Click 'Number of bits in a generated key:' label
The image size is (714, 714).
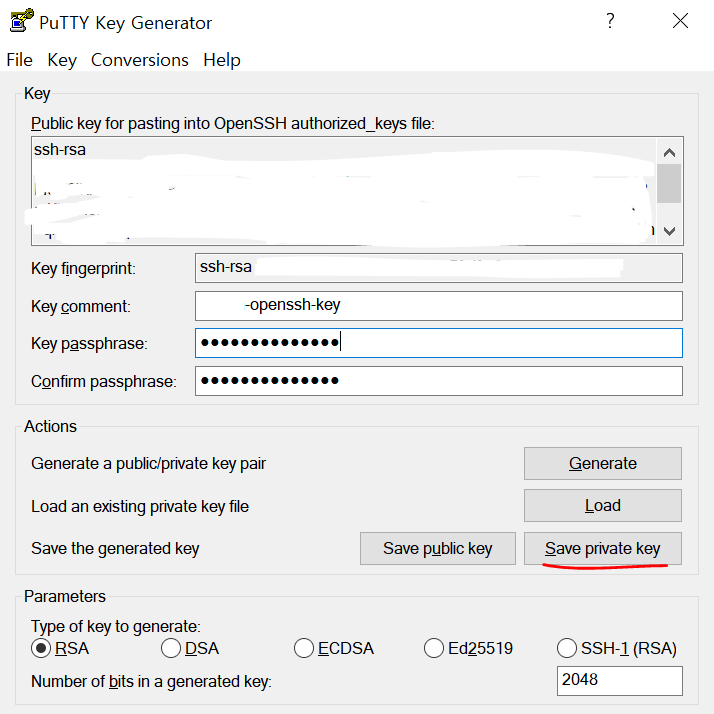(x=151, y=682)
